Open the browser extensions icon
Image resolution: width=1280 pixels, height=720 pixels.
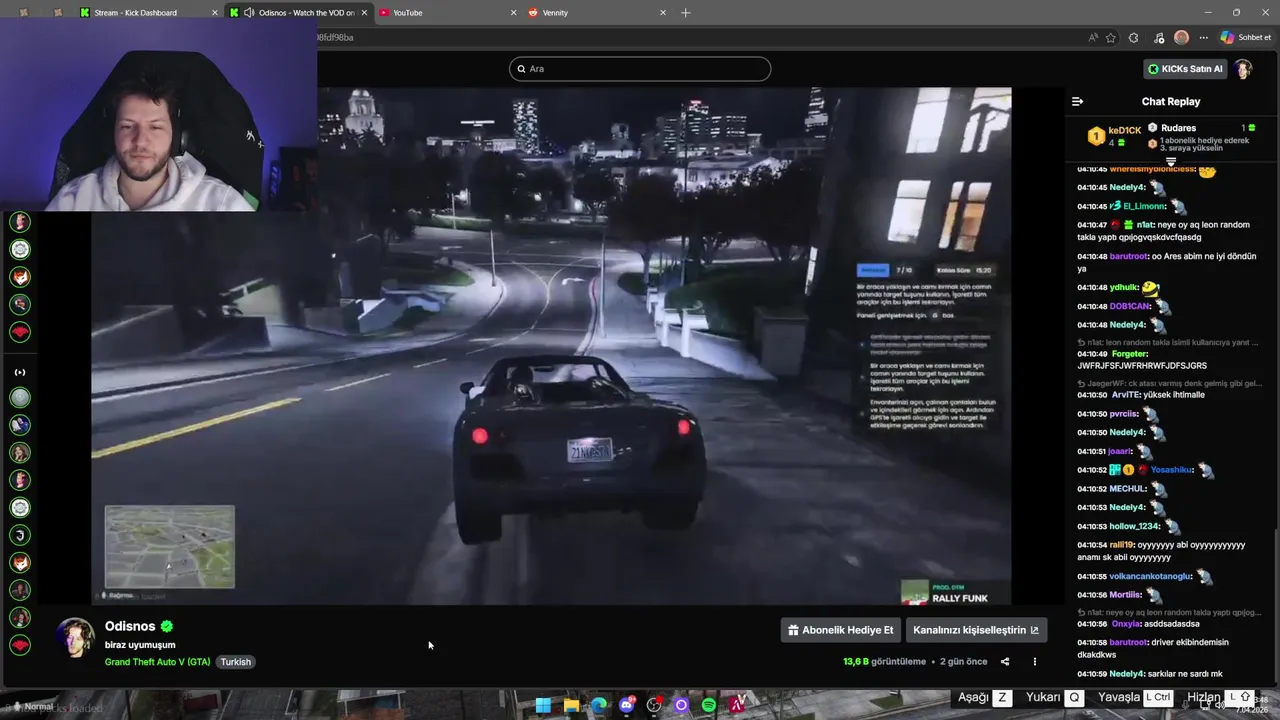[1133, 38]
